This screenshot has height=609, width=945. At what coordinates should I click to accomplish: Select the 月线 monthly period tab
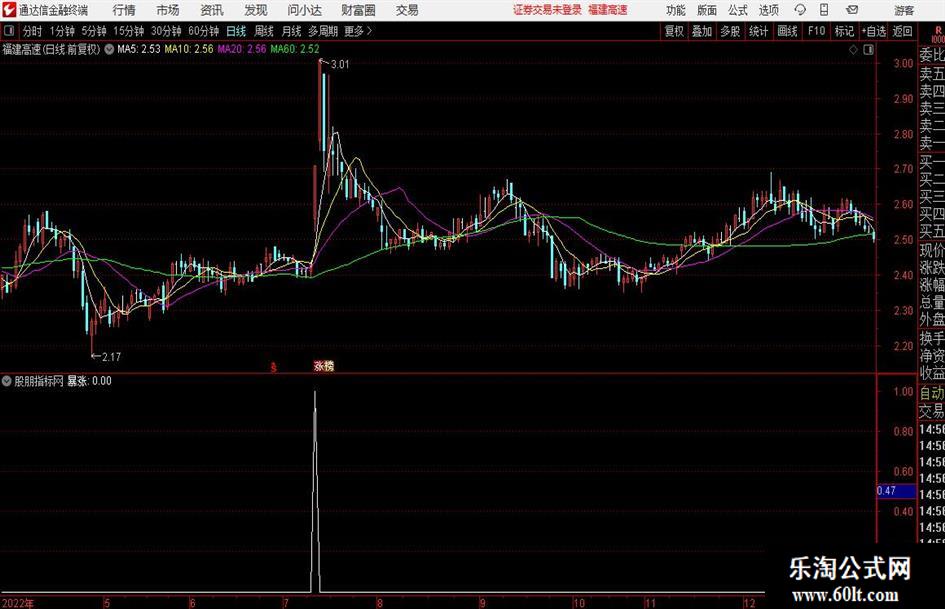[x=291, y=31]
